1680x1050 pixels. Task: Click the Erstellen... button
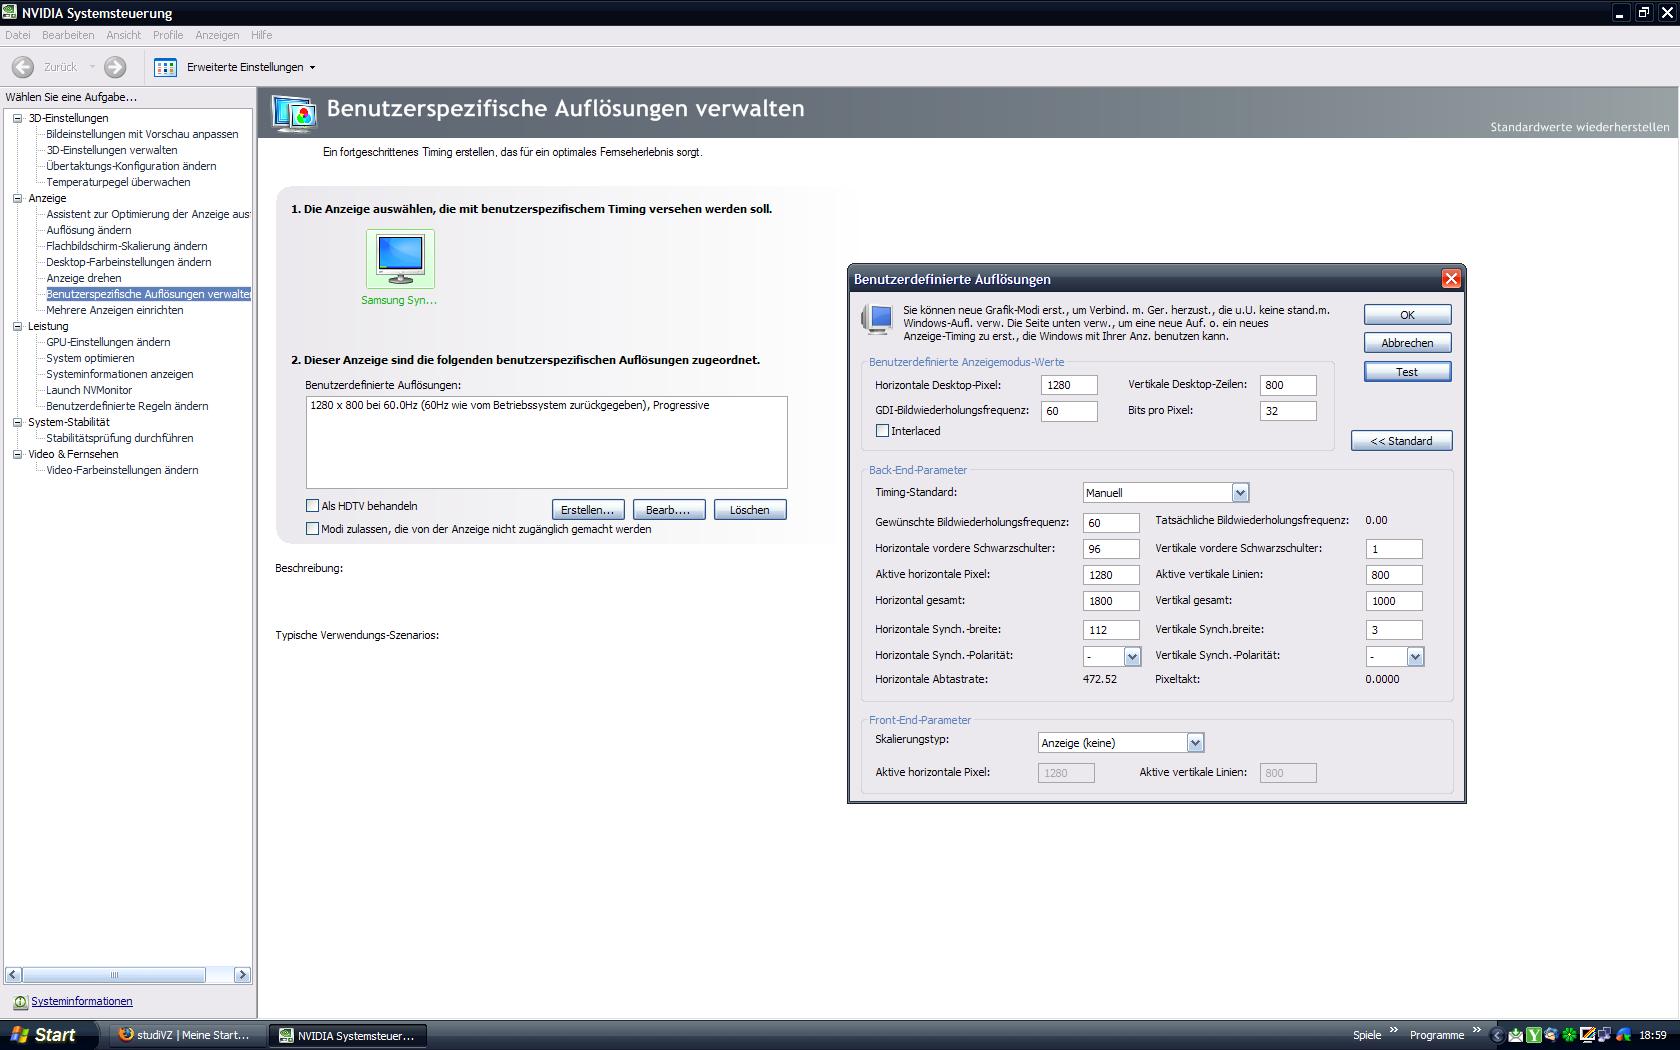(x=588, y=510)
